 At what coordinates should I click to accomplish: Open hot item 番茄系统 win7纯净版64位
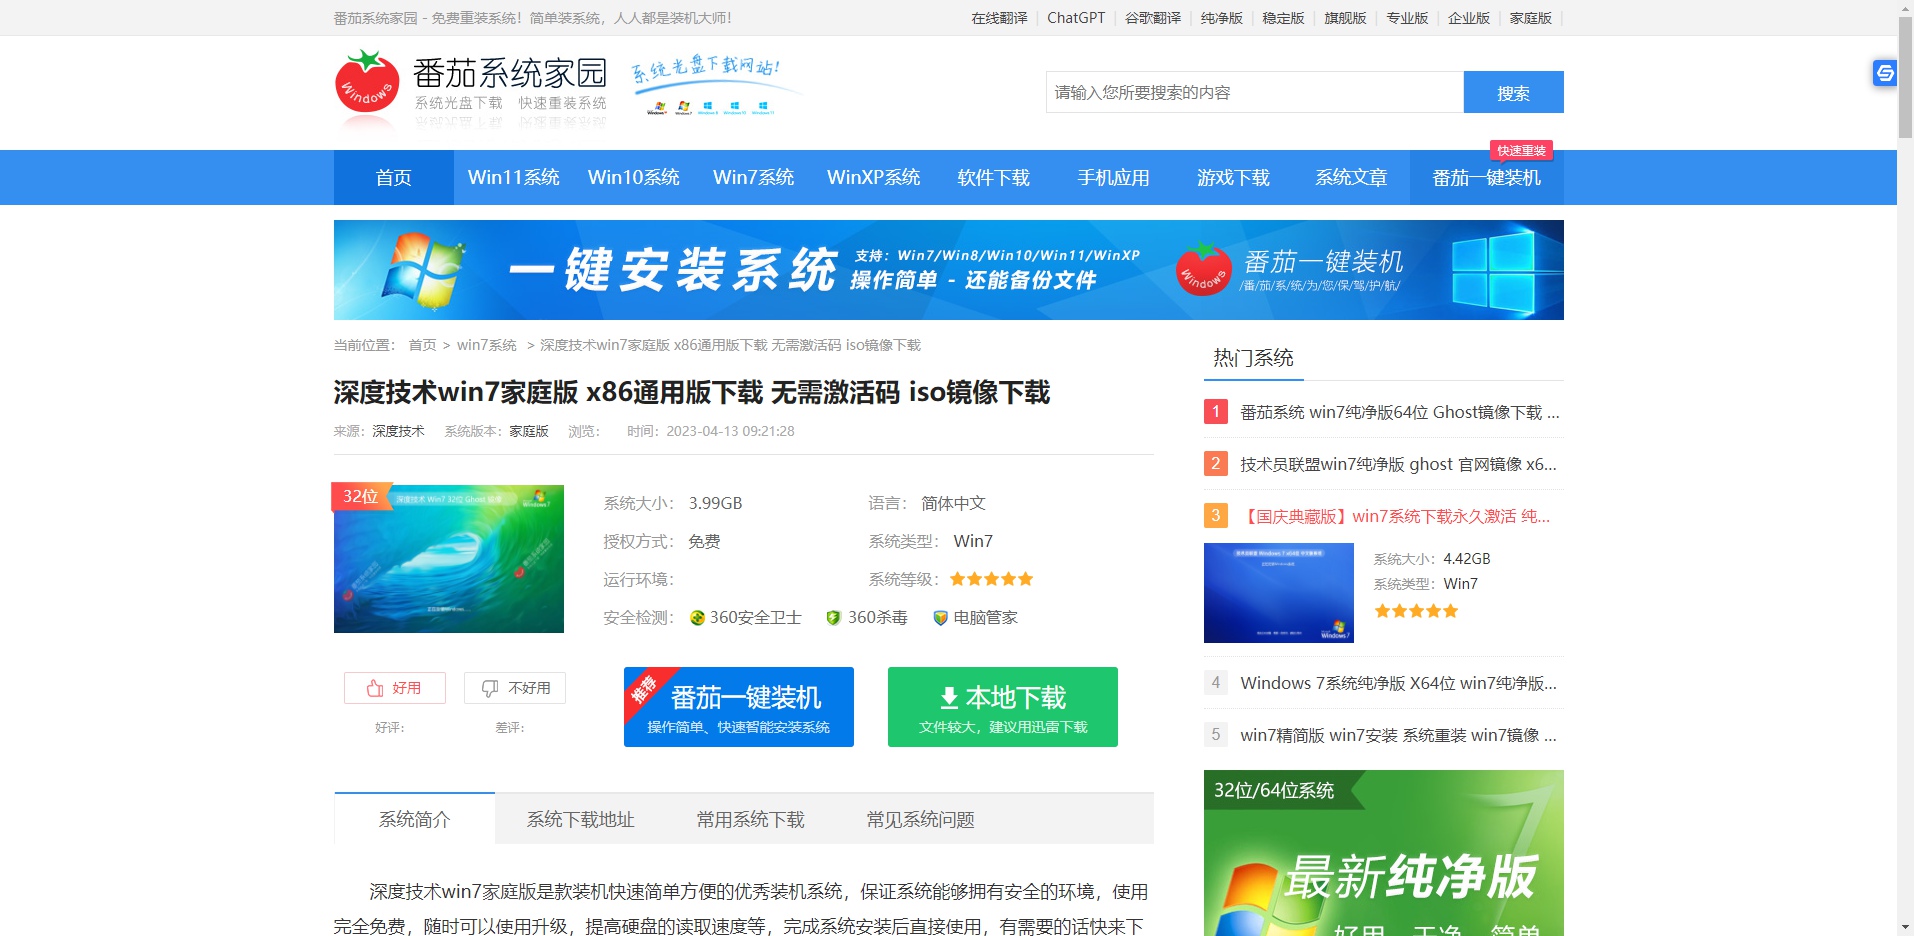[1399, 412]
